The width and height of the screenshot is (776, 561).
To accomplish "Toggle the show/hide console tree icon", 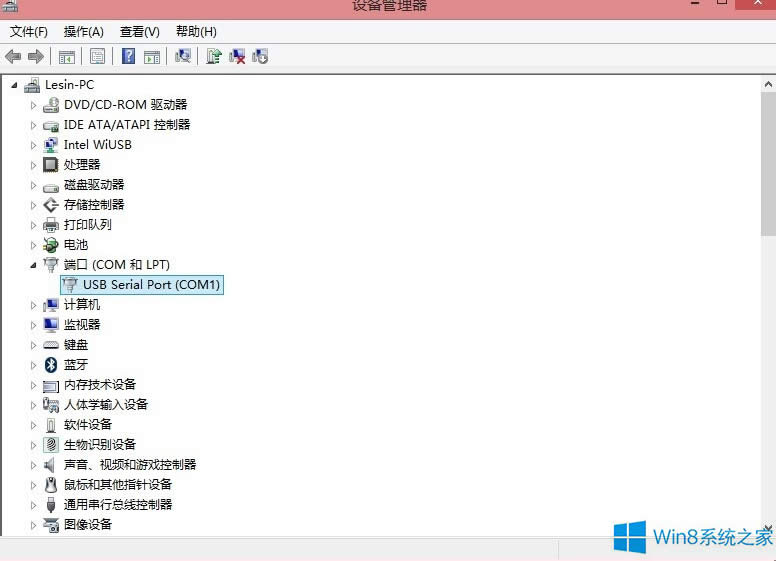I will point(67,56).
